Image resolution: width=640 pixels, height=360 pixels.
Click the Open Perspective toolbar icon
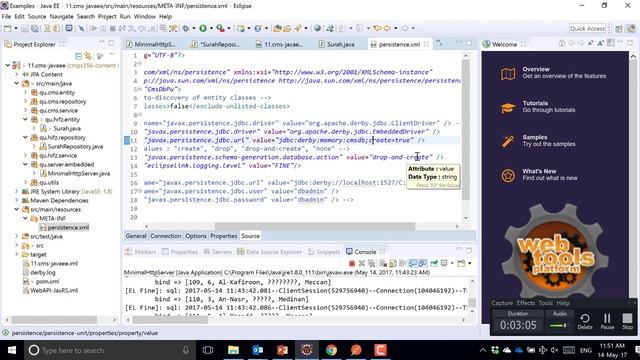click(619, 28)
